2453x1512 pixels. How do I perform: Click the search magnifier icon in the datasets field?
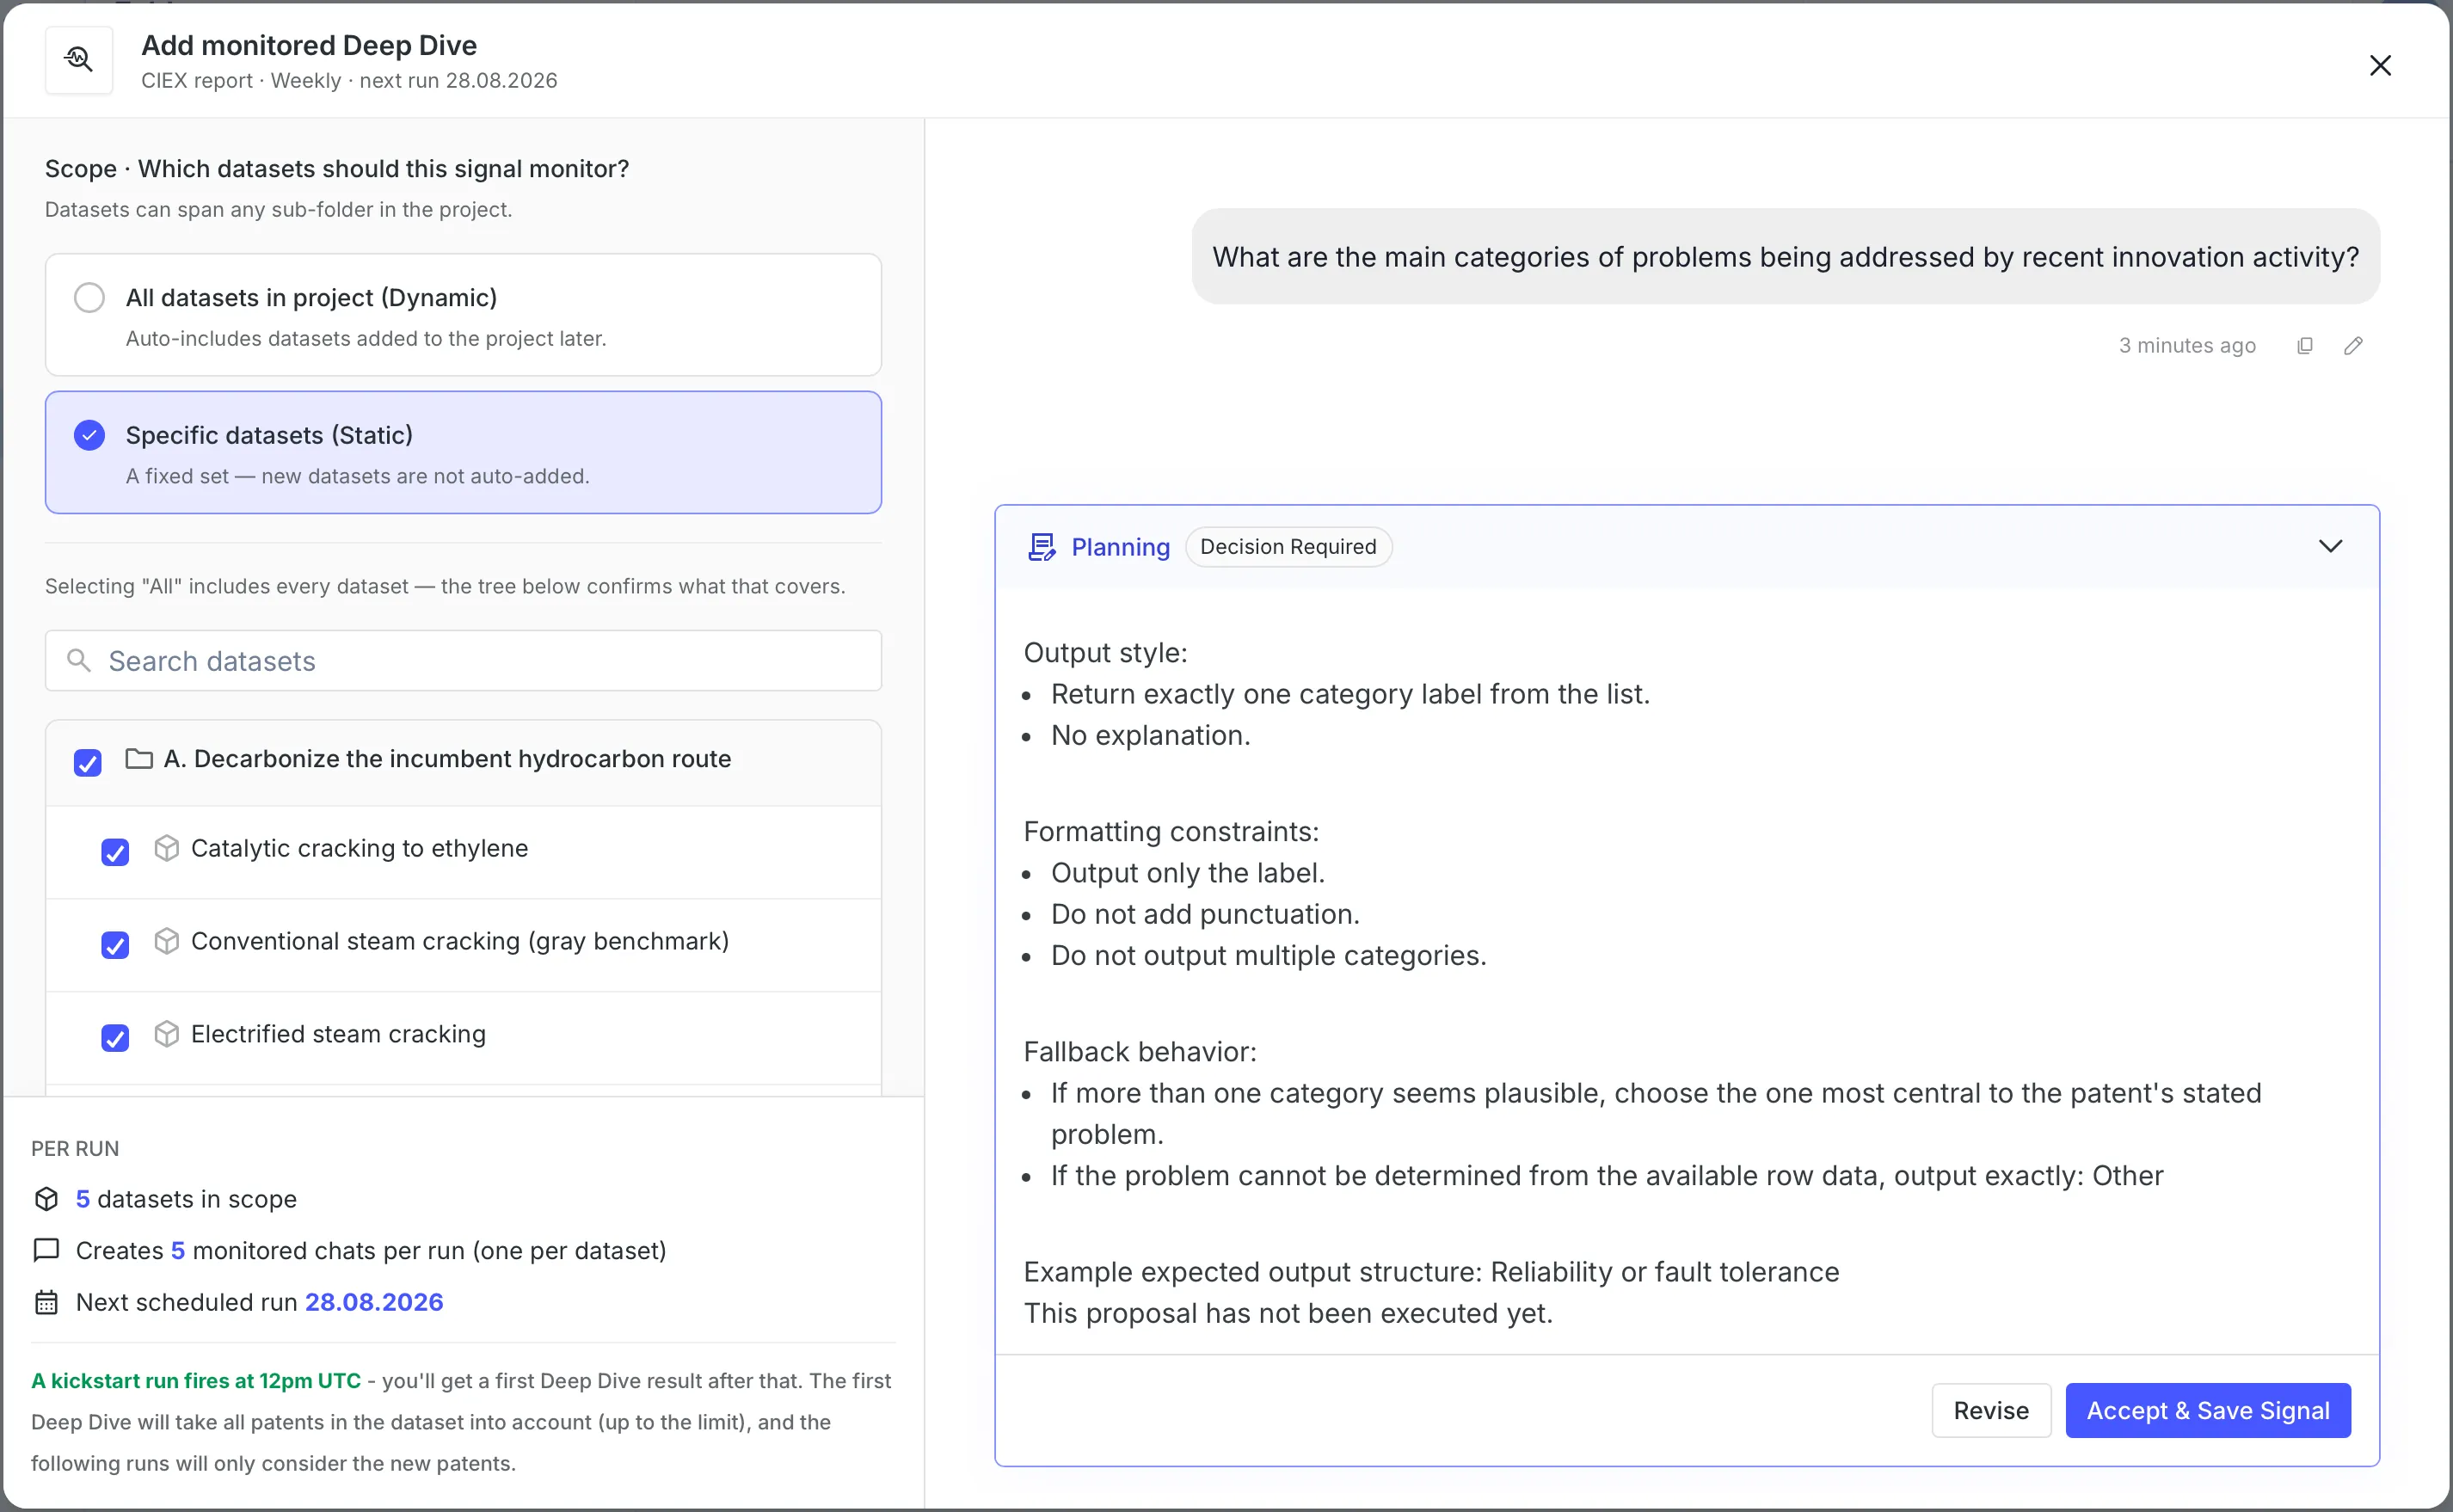click(79, 660)
